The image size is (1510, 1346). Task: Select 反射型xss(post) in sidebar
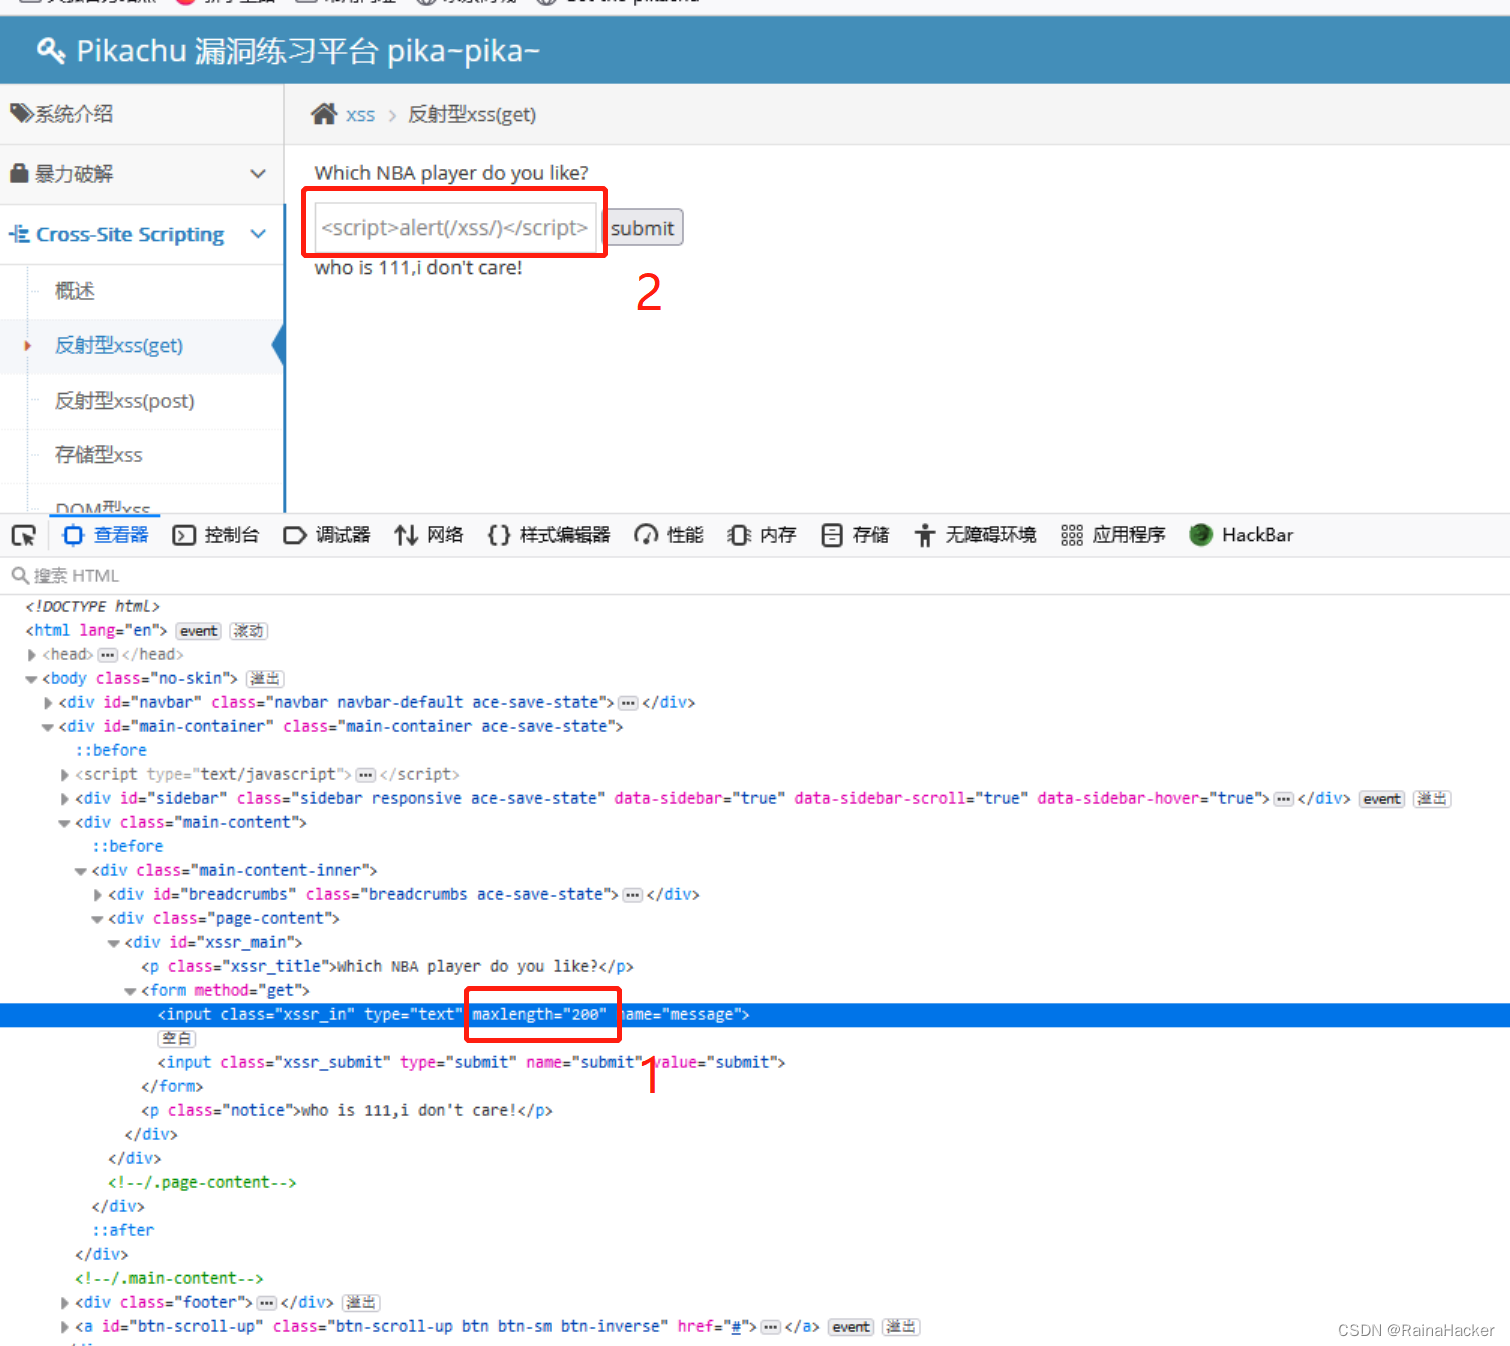tap(125, 401)
